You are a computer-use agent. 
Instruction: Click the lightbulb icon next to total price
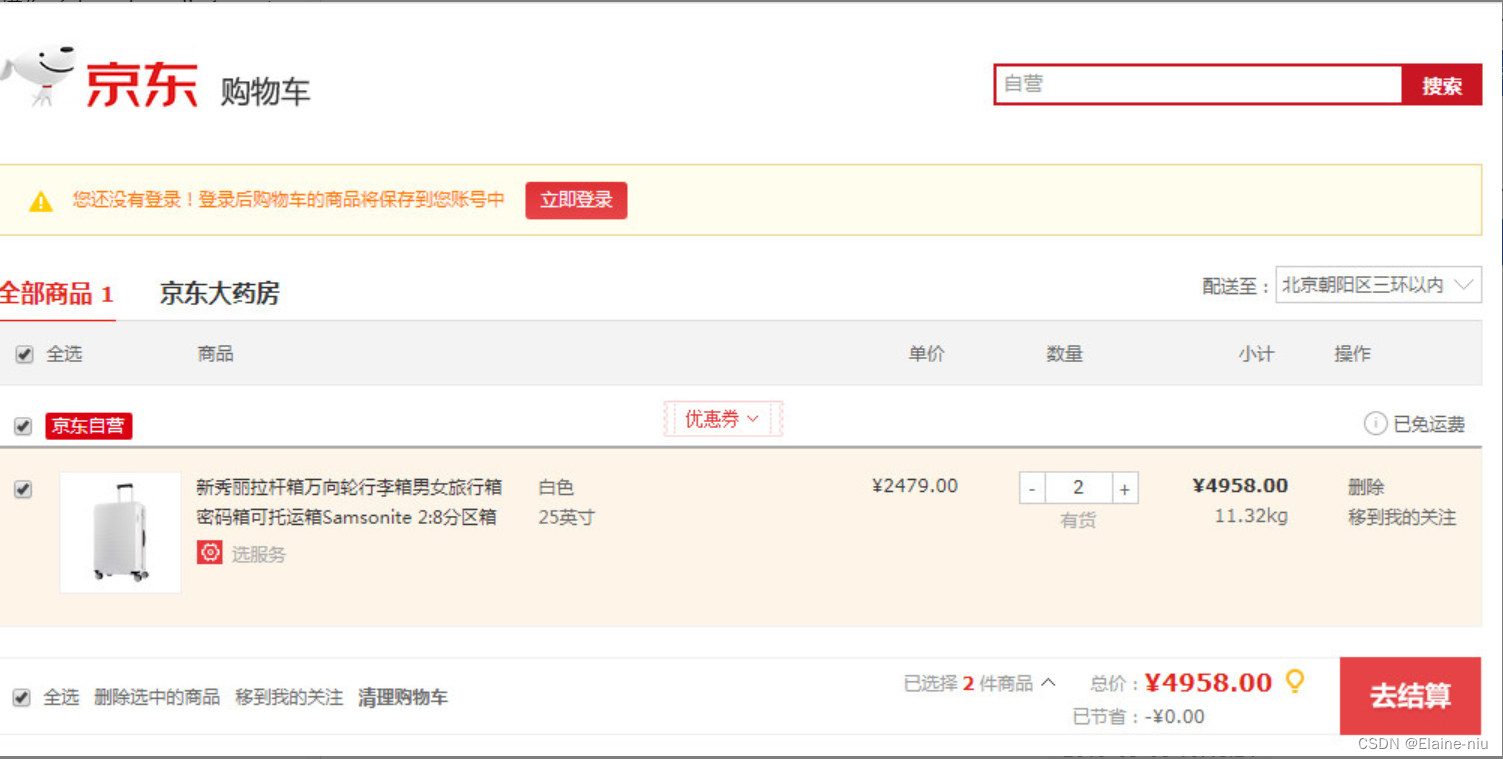pos(1295,682)
